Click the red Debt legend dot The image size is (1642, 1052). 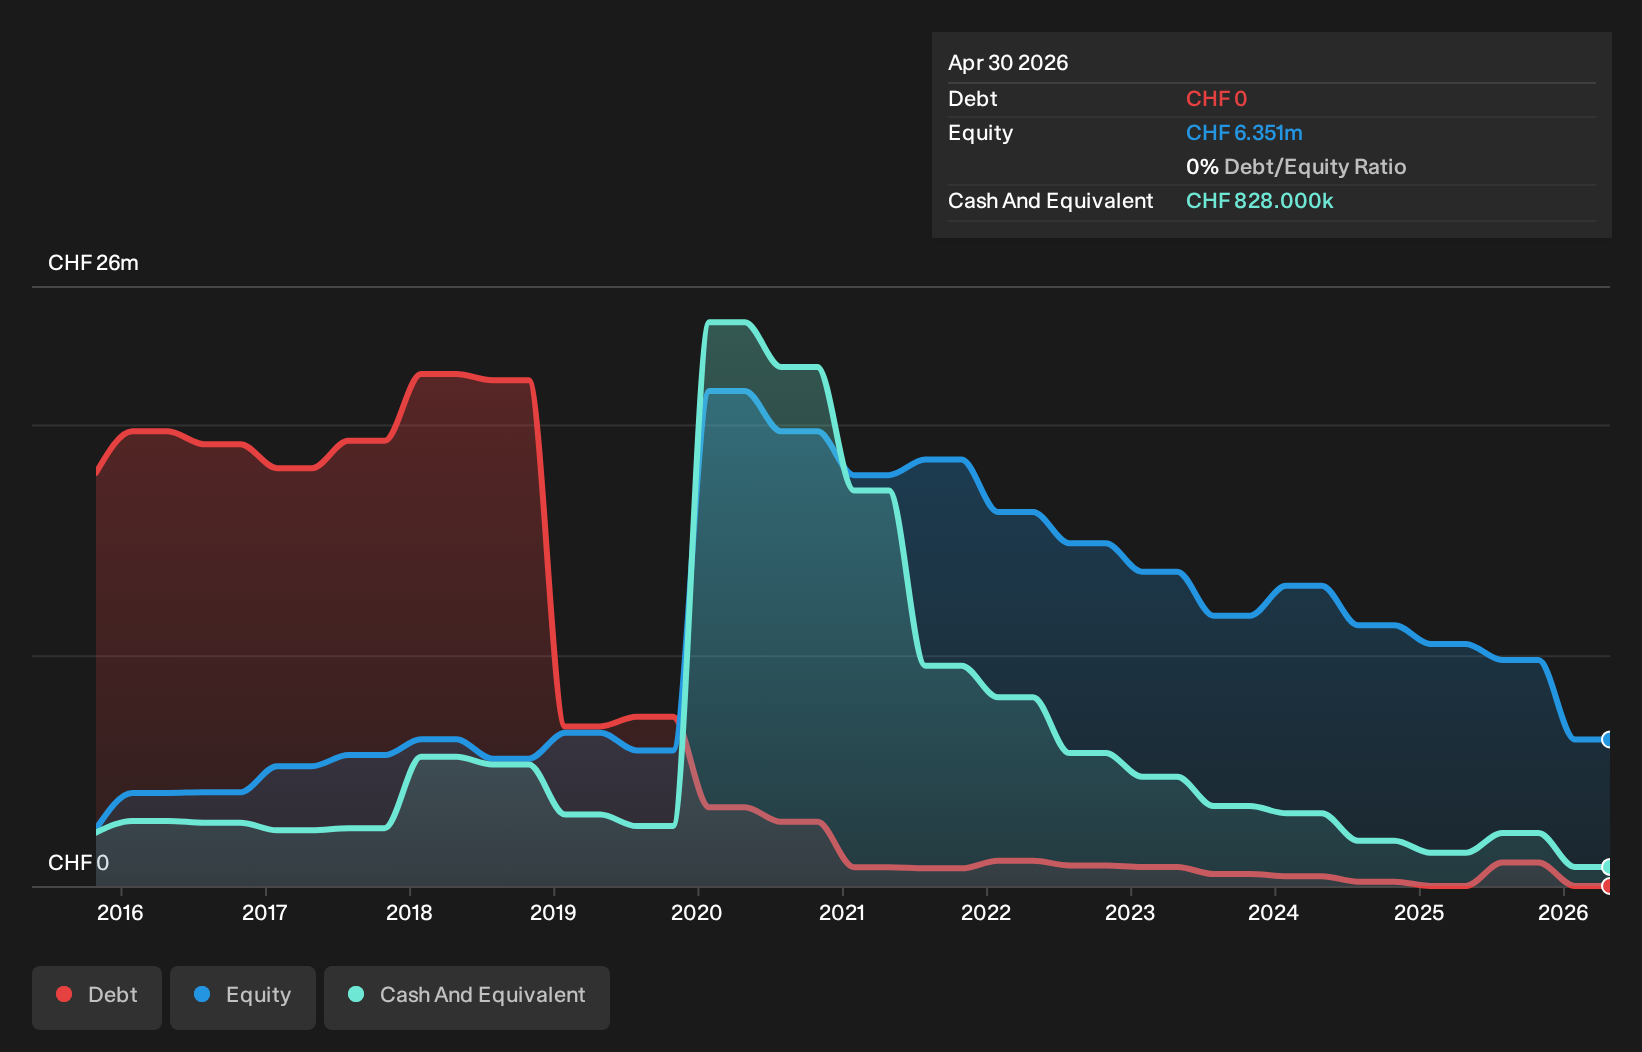(64, 994)
